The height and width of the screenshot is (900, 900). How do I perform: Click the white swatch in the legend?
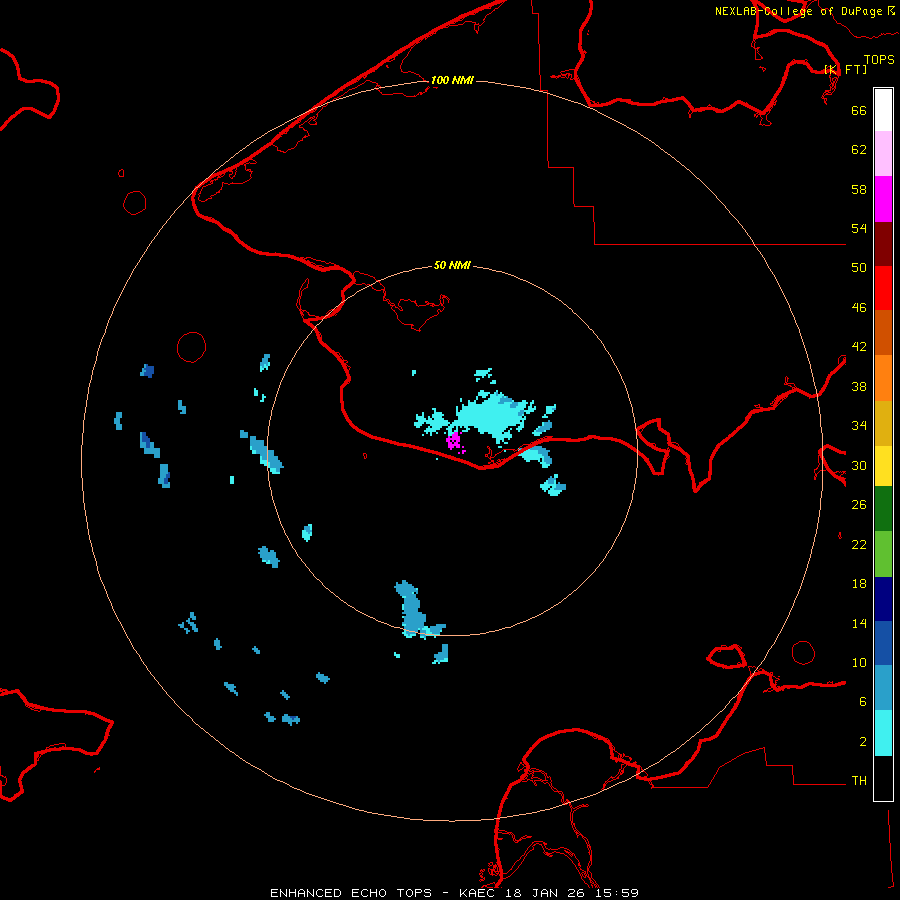(x=883, y=110)
